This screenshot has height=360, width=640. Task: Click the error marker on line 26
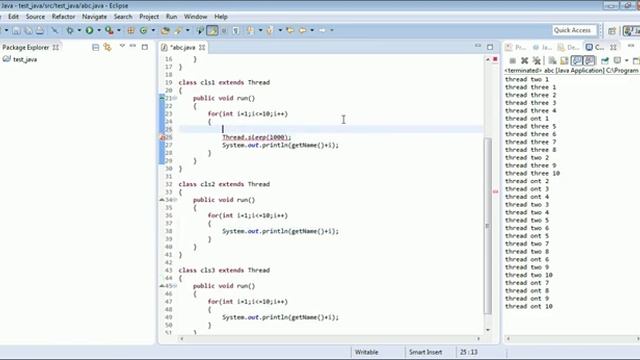pyautogui.click(x=162, y=138)
